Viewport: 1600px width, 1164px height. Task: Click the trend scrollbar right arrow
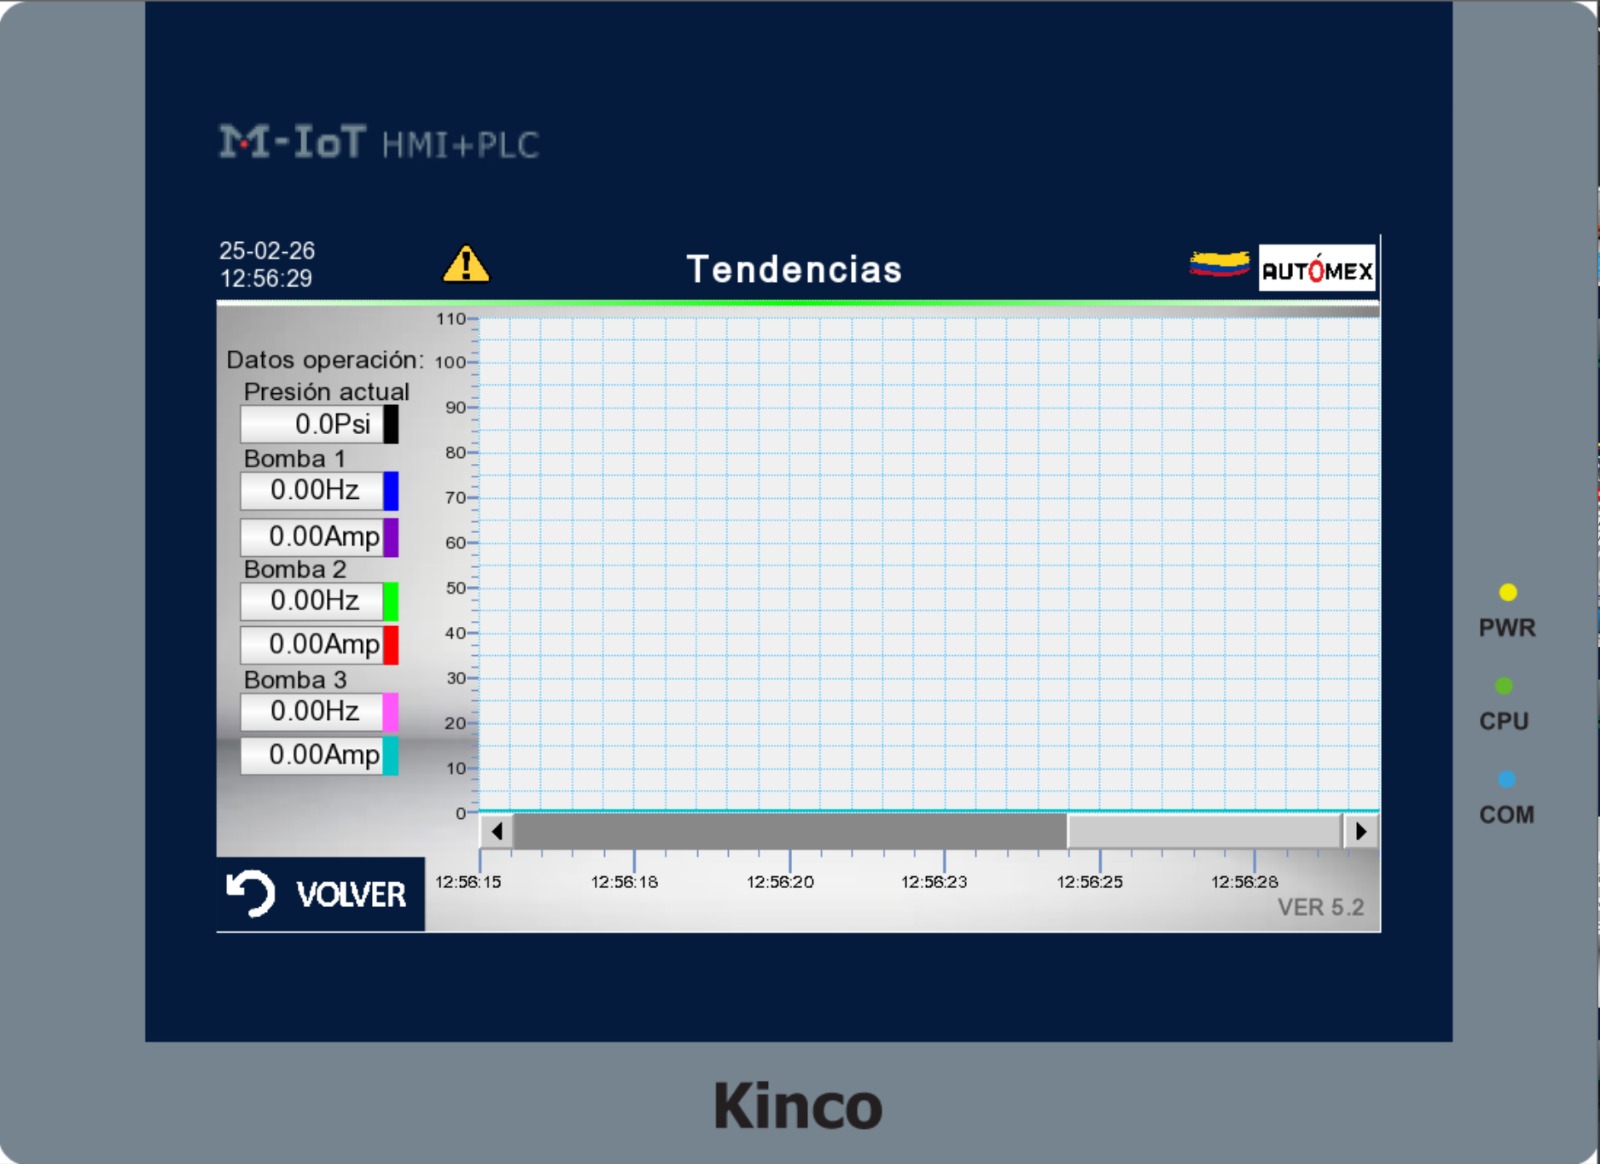1360,831
